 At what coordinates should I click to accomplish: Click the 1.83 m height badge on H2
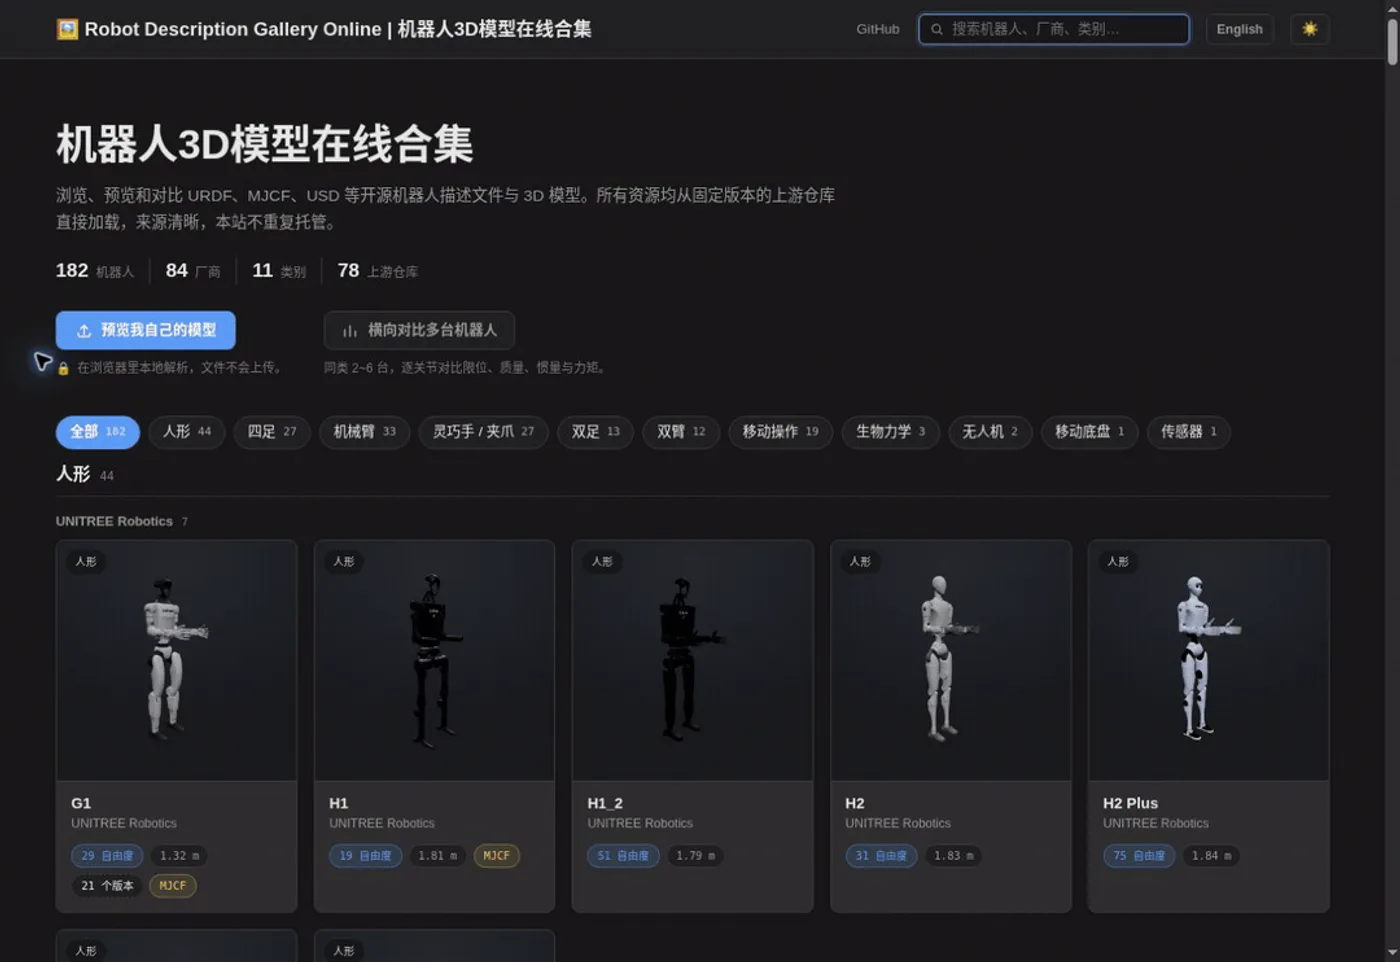point(953,856)
